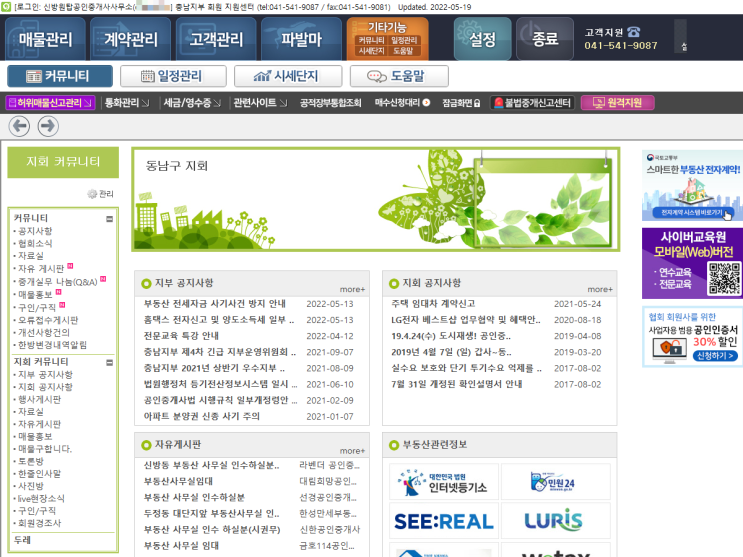Image resolution: width=743 pixels, height=557 pixels.
Task: Open 협회소식 in the sidebar
Action: tap(35, 243)
